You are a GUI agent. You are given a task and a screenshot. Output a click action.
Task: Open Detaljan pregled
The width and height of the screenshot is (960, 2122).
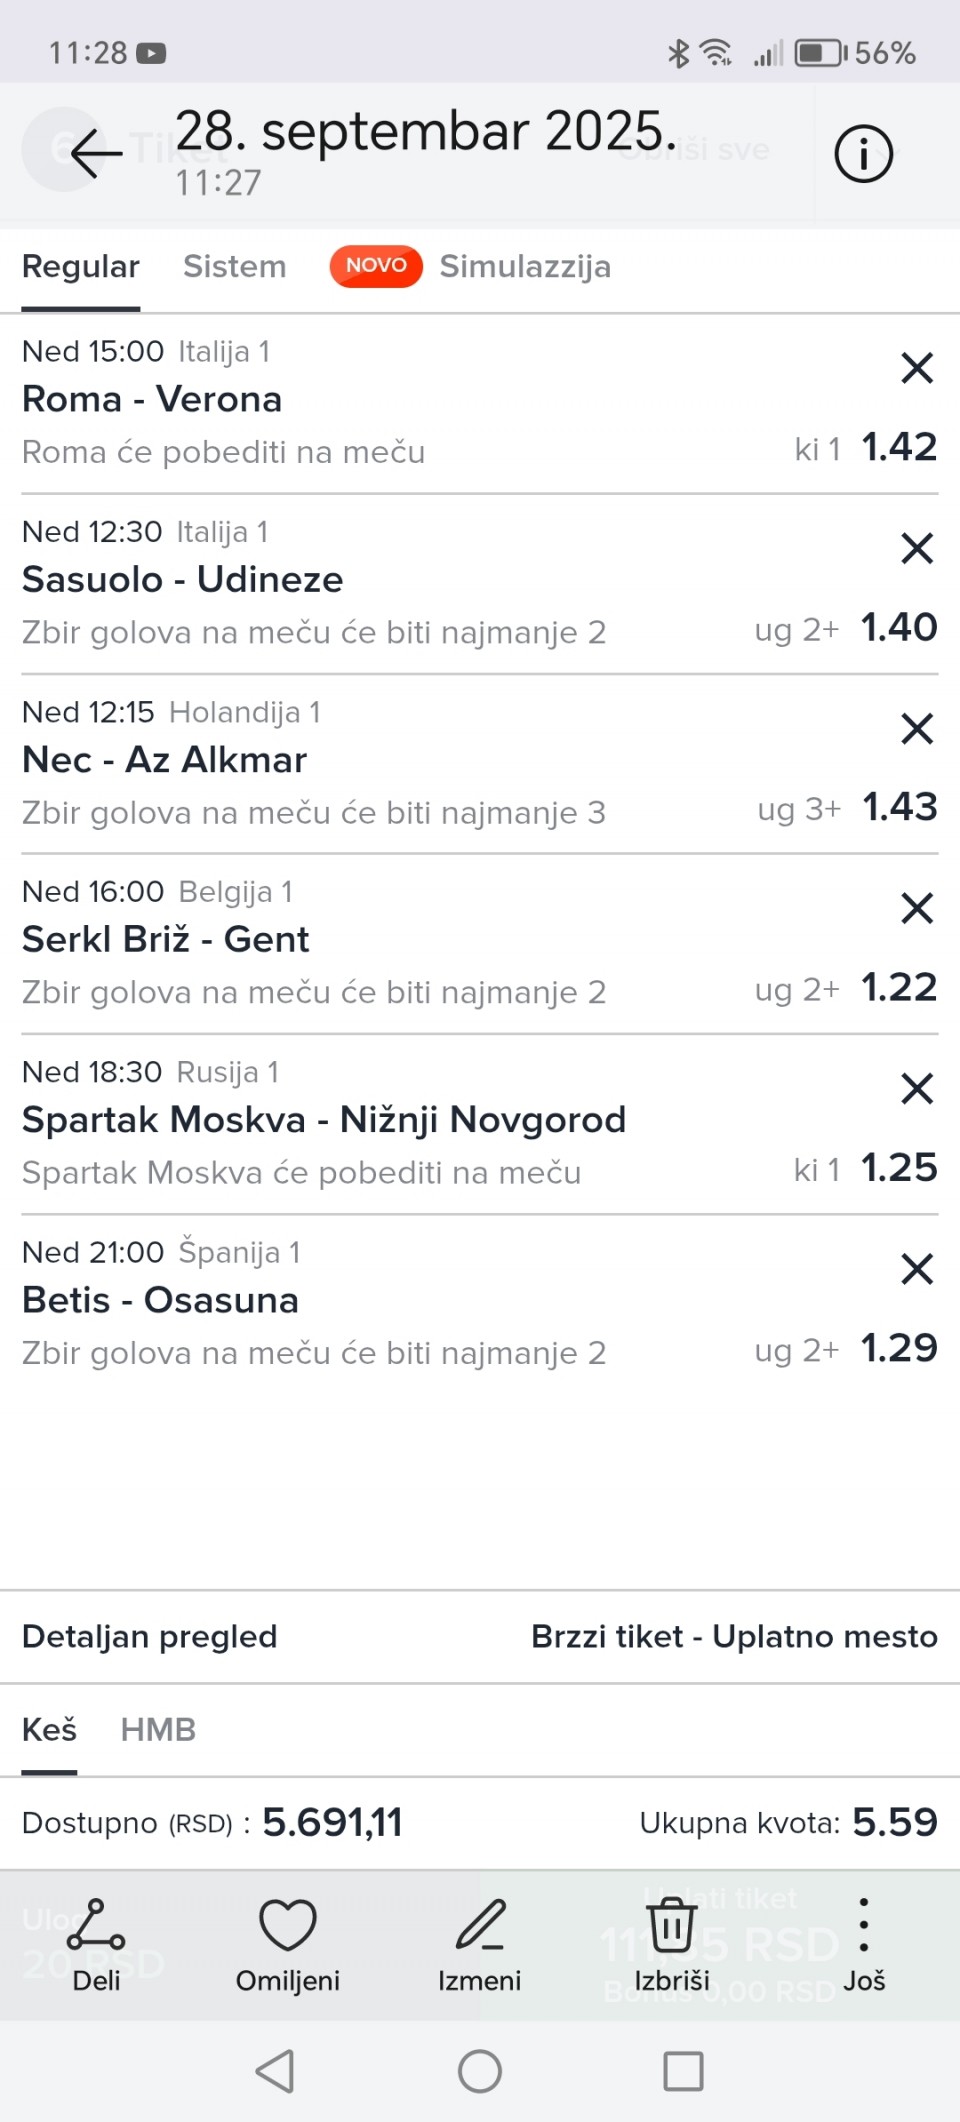[150, 1637]
